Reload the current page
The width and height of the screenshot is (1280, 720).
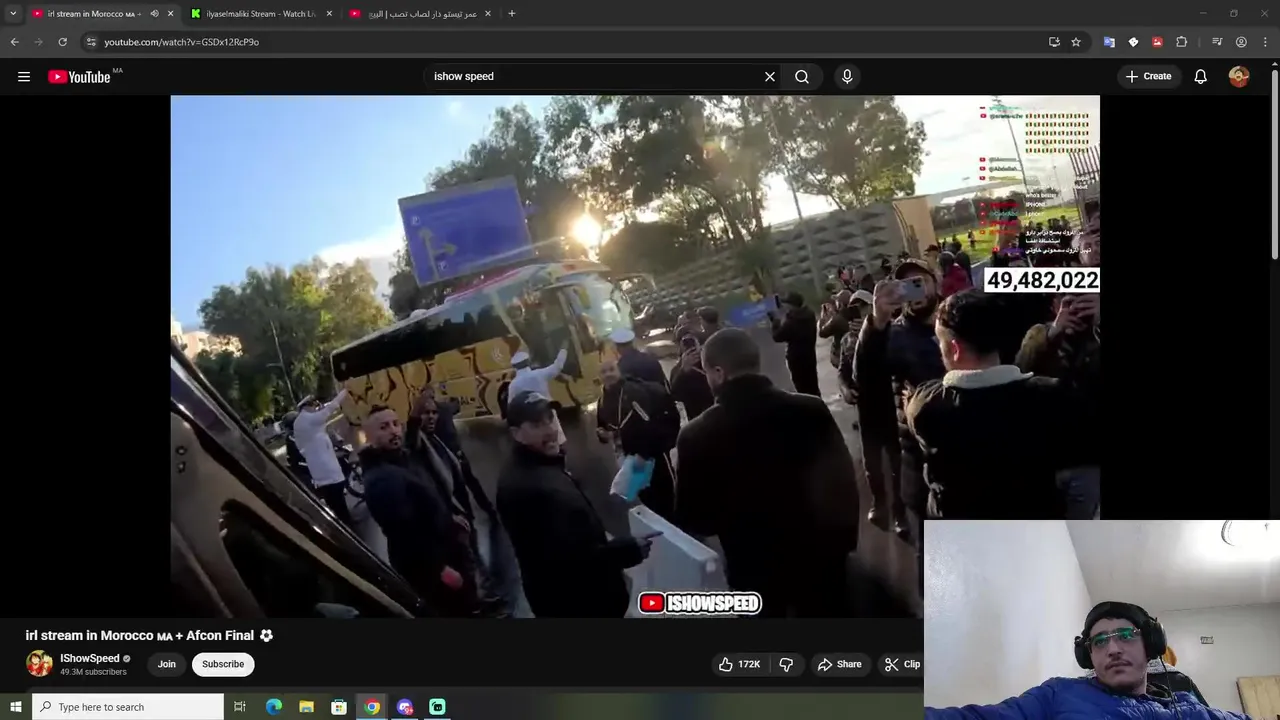coord(62,42)
